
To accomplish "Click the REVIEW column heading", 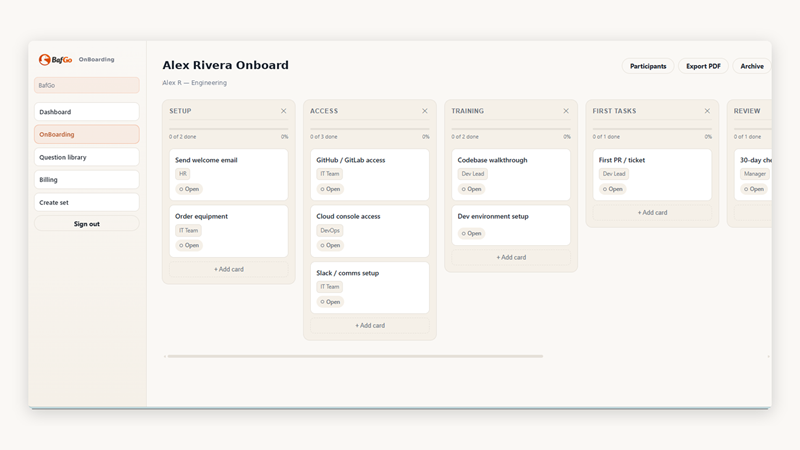I will click(747, 111).
